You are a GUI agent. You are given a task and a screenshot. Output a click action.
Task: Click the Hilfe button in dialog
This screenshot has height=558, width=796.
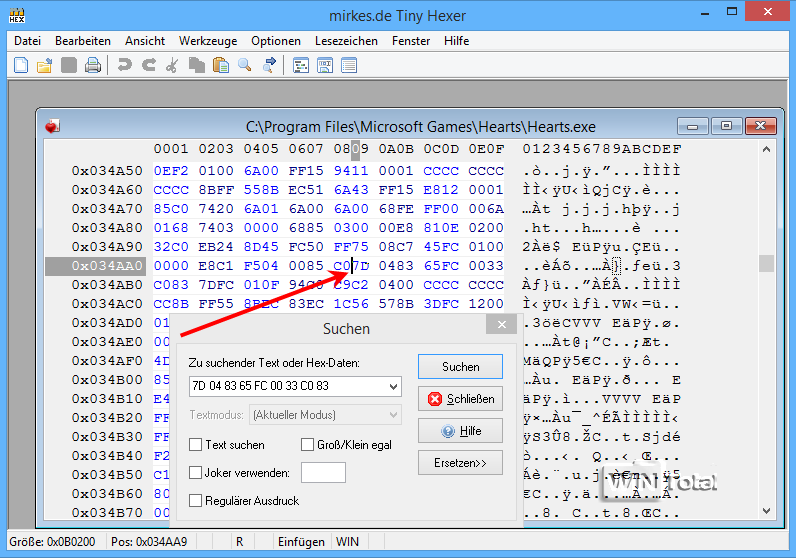pyautogui.click(x=460, y=431)
